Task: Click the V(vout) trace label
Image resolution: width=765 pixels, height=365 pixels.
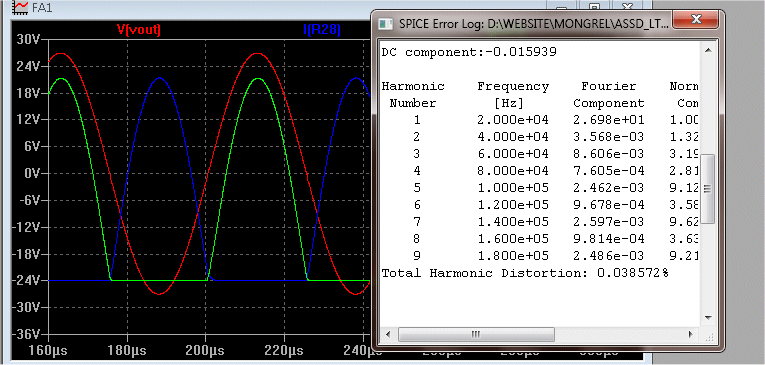Action: coord(139,30)
